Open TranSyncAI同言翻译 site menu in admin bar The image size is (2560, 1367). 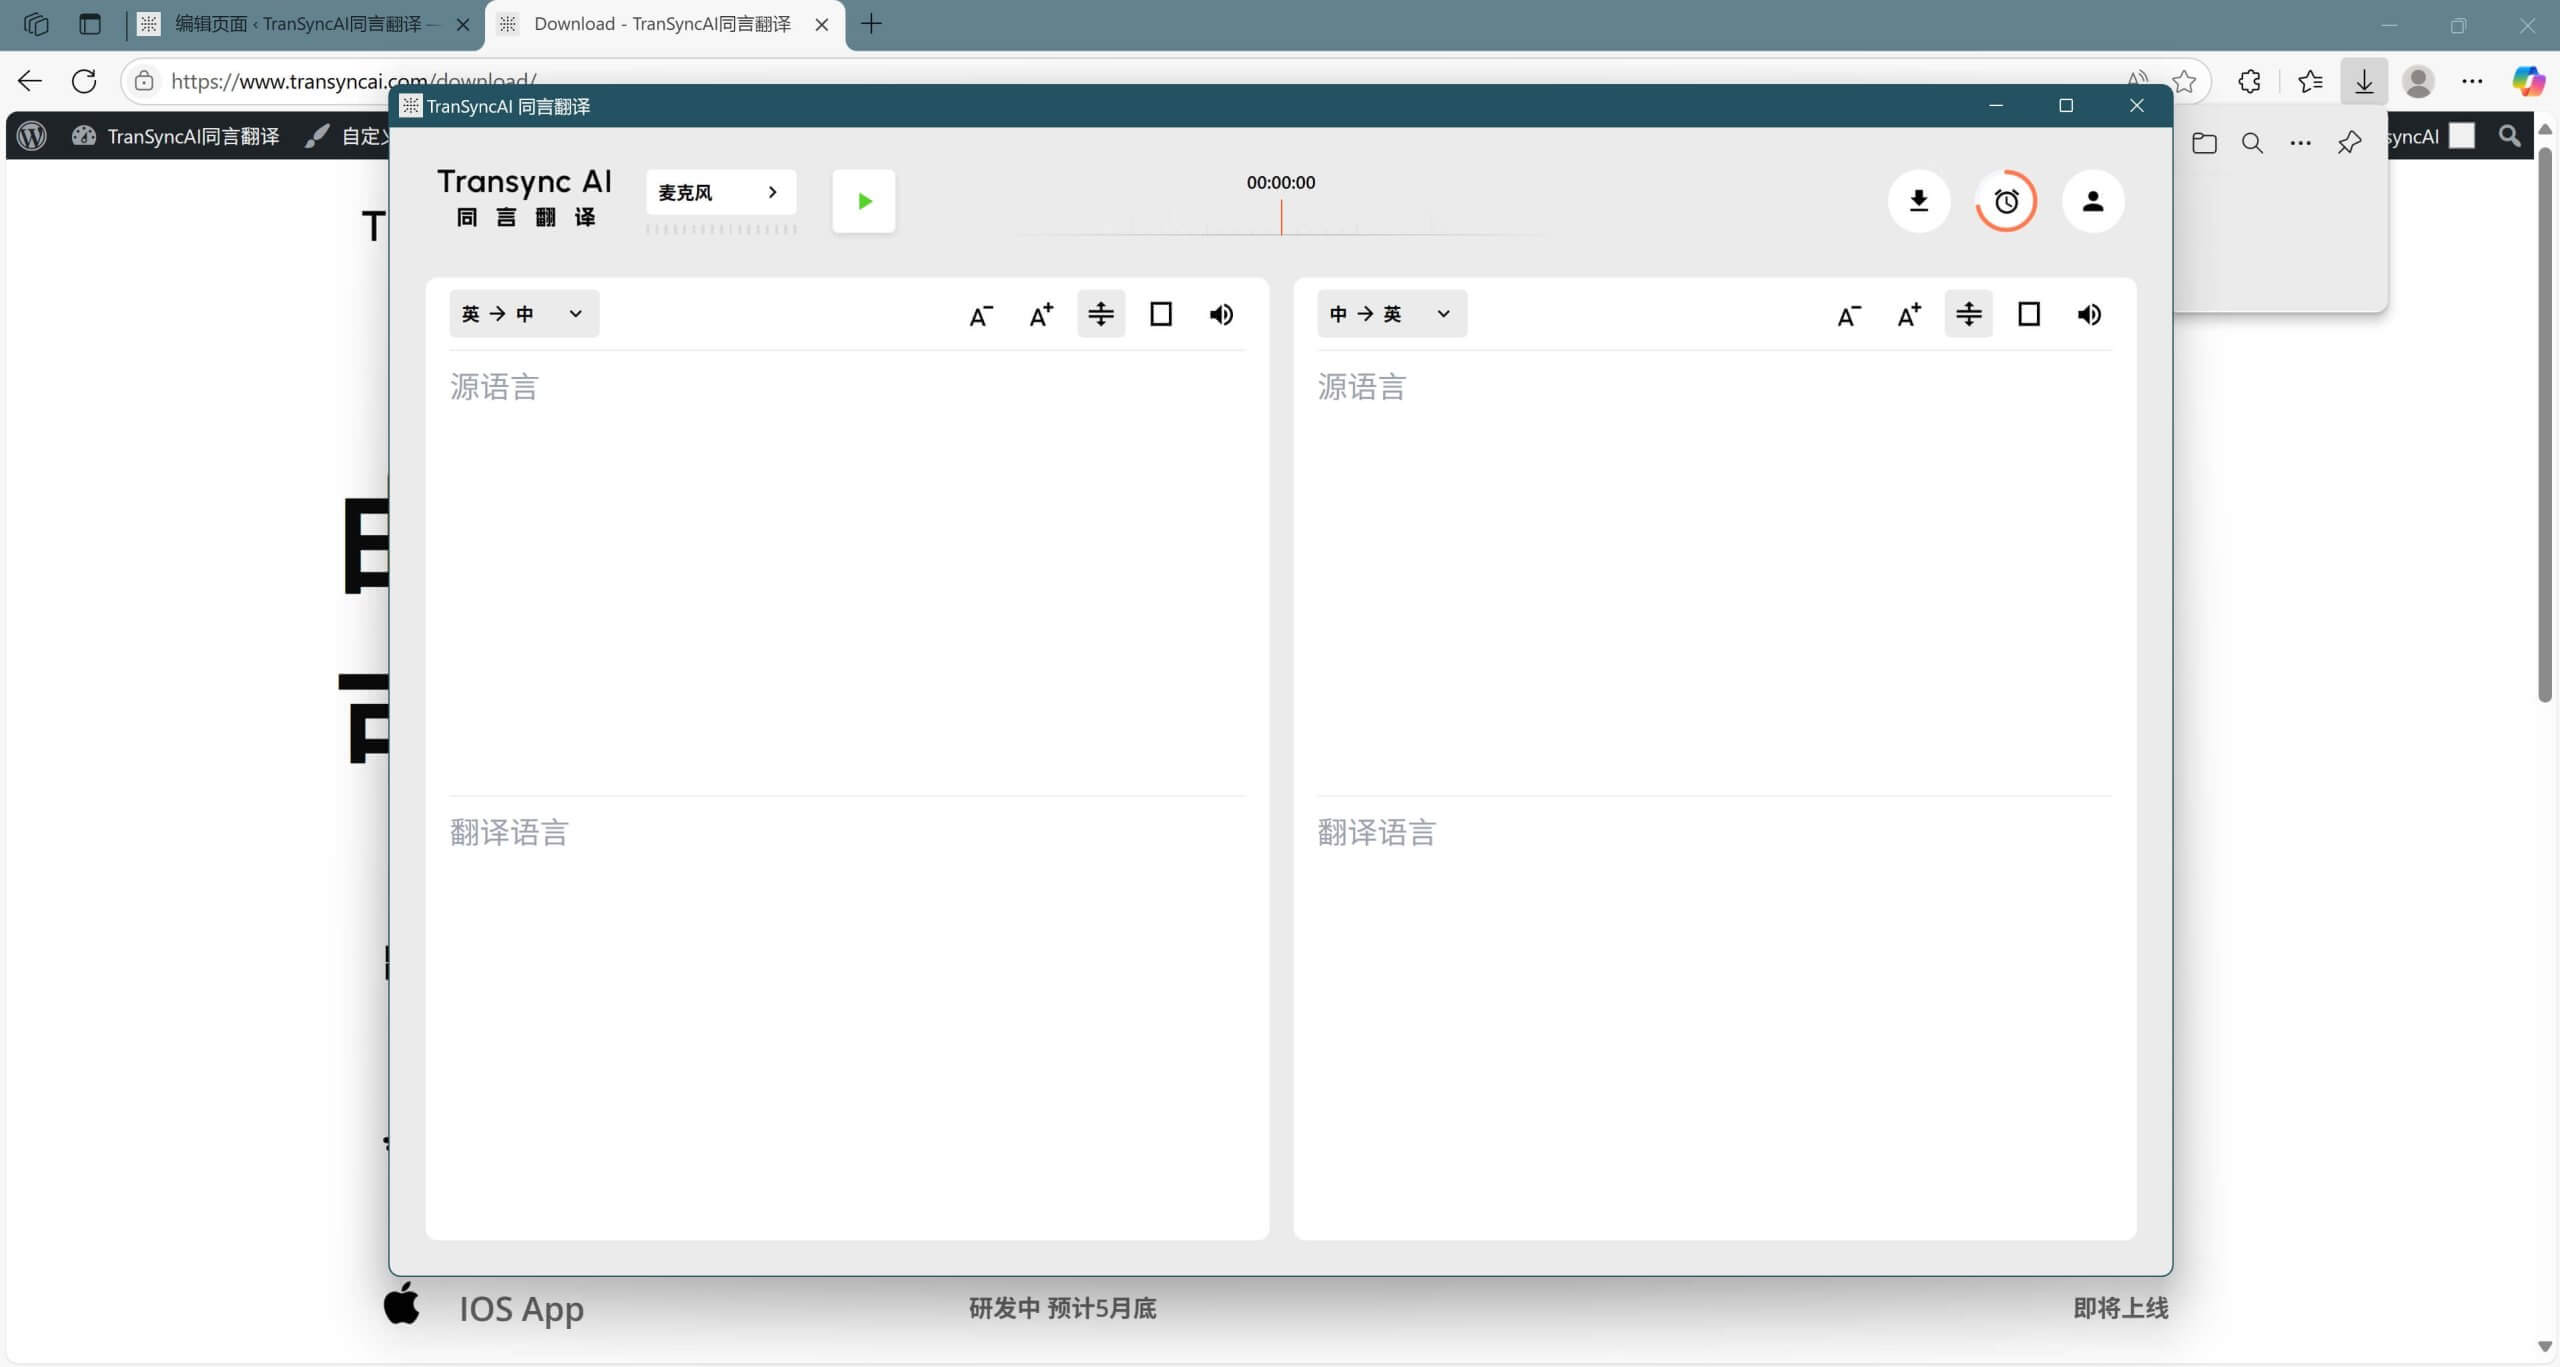176,136
